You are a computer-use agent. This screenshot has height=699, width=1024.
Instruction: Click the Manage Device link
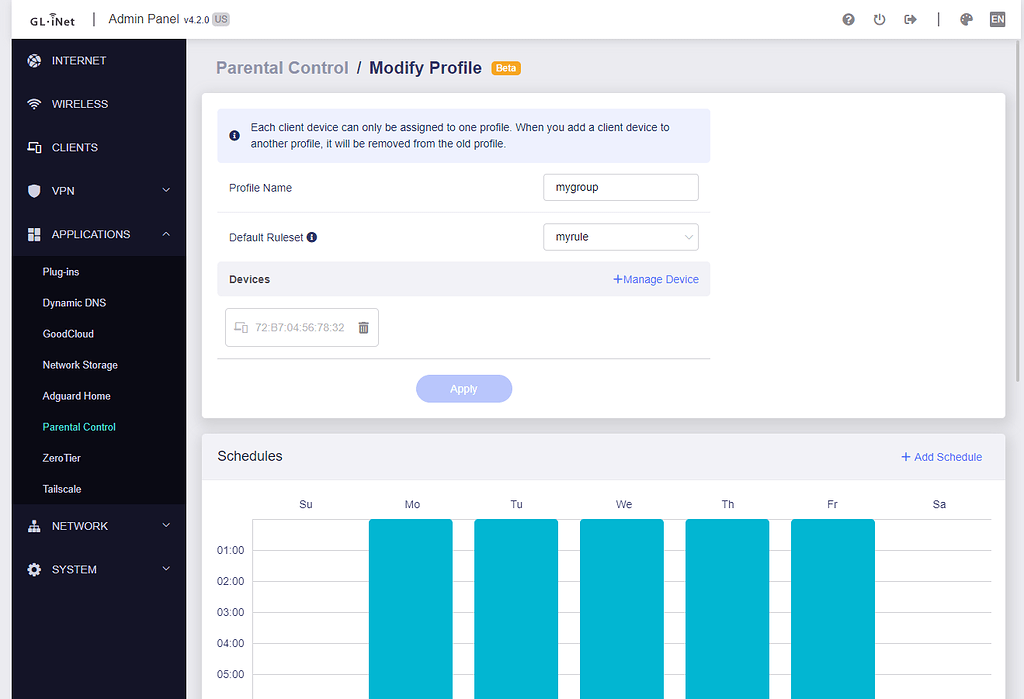(655, 279)
